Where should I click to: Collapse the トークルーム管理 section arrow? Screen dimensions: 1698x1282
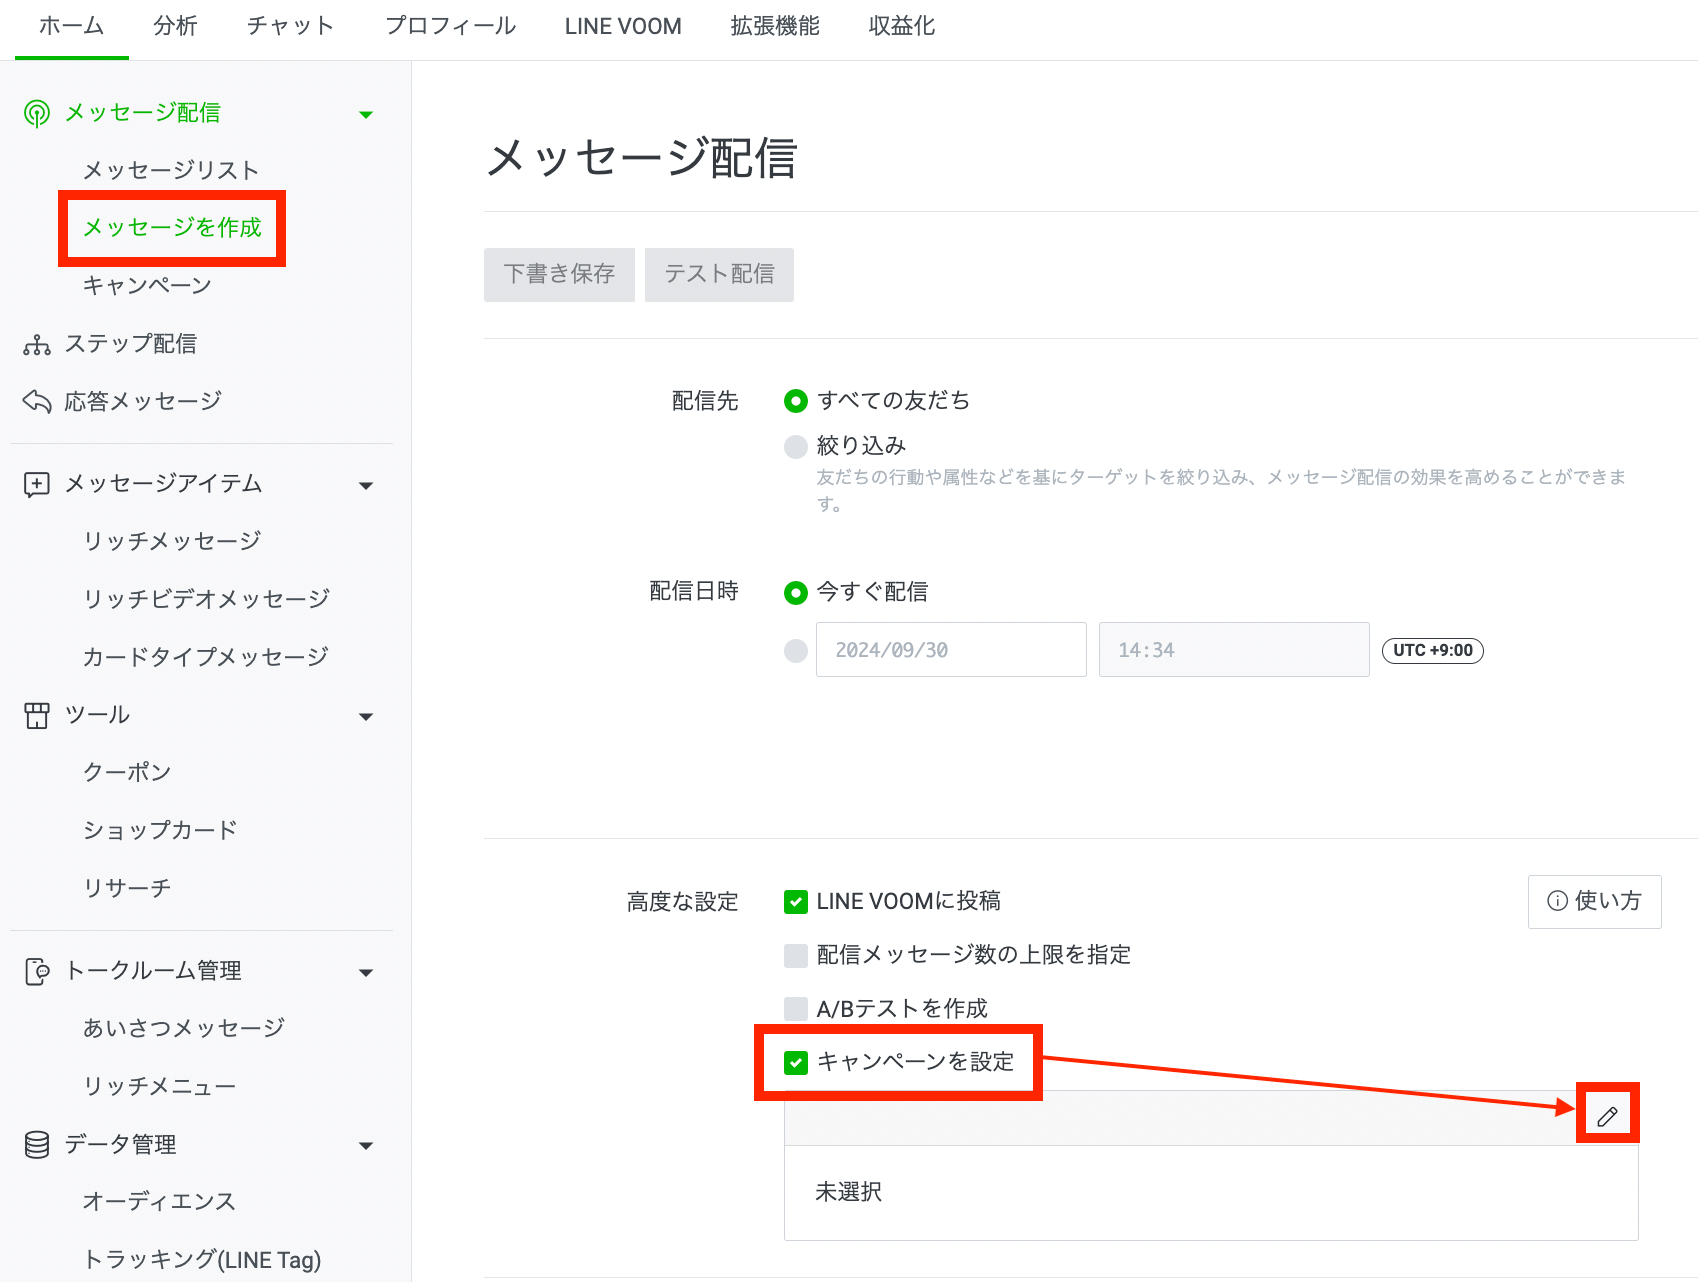point(366,972)
